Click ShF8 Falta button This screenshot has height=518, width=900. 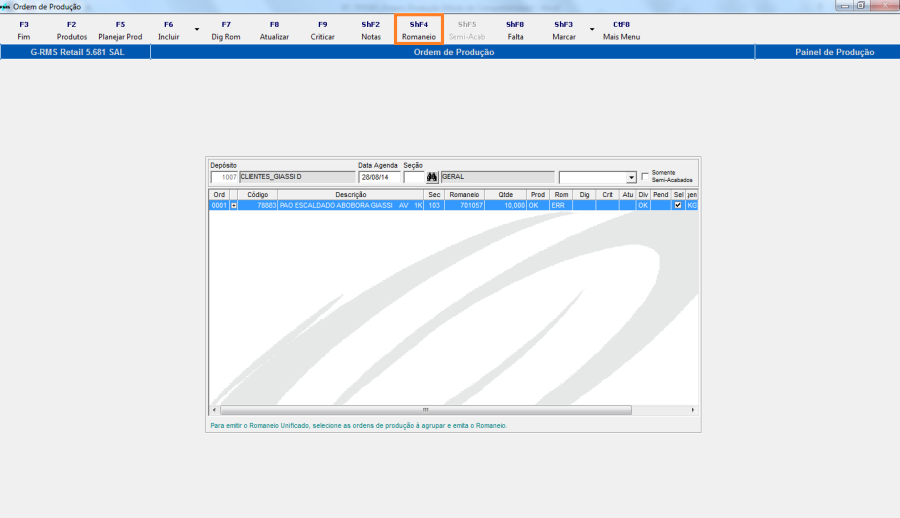coord(515,30)
